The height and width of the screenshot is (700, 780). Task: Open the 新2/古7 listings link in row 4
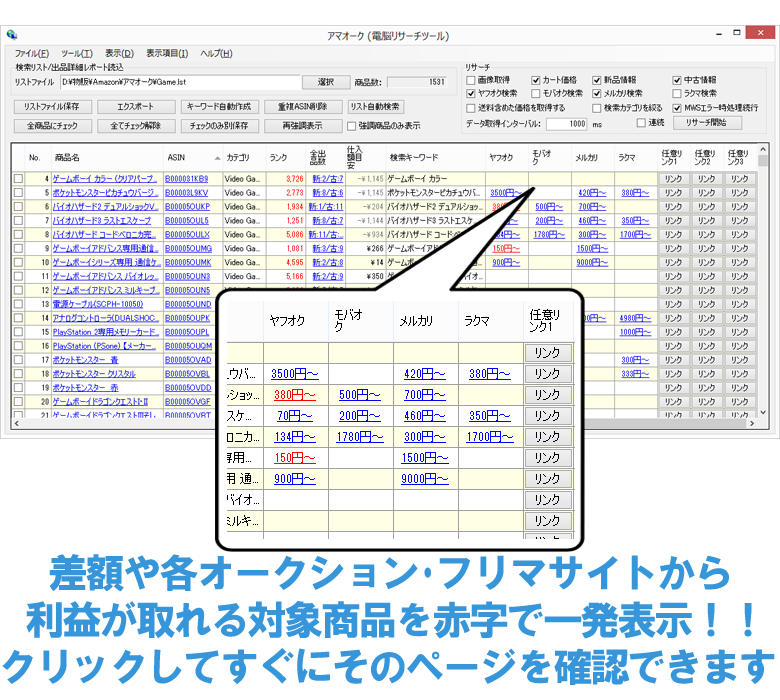327,179
